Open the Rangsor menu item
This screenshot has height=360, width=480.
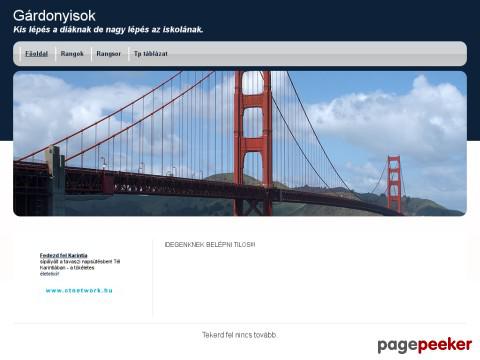[108, 53]
